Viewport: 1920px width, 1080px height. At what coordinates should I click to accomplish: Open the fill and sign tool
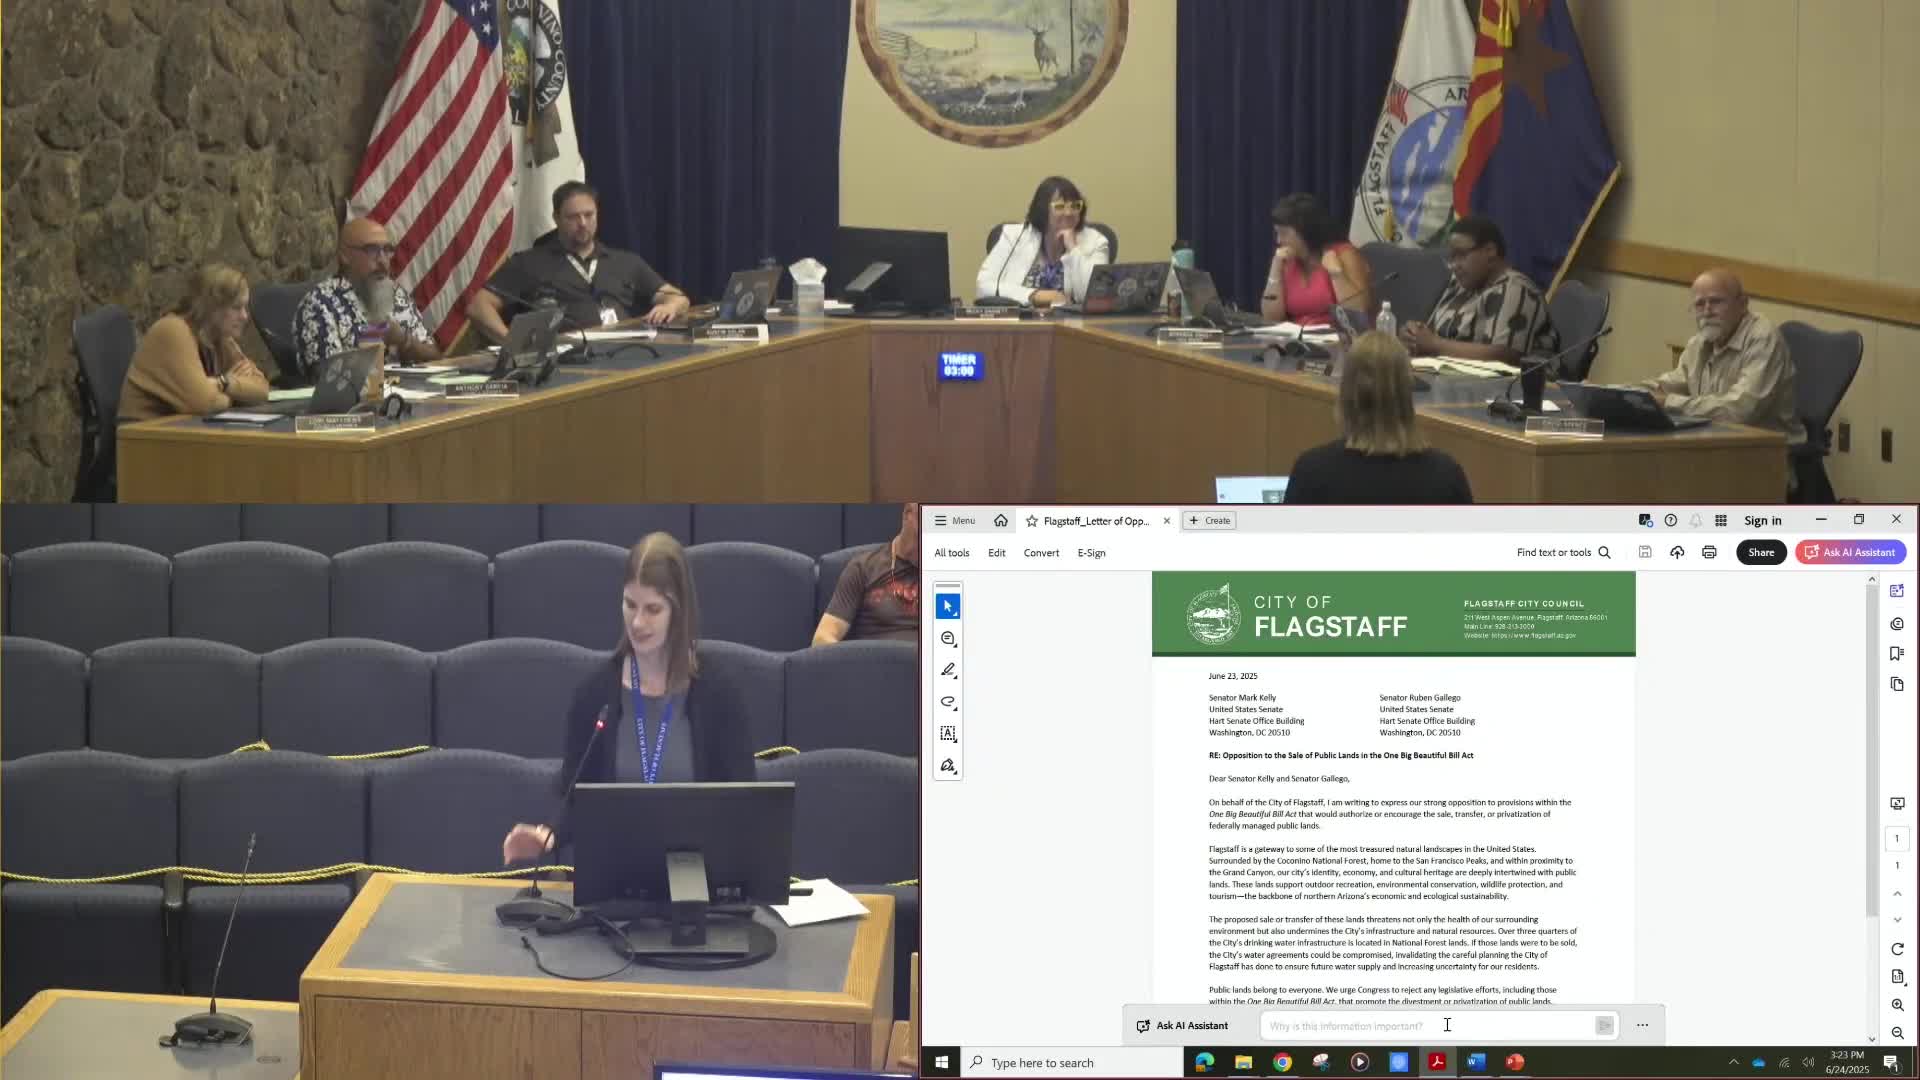(x=947, y=766)
